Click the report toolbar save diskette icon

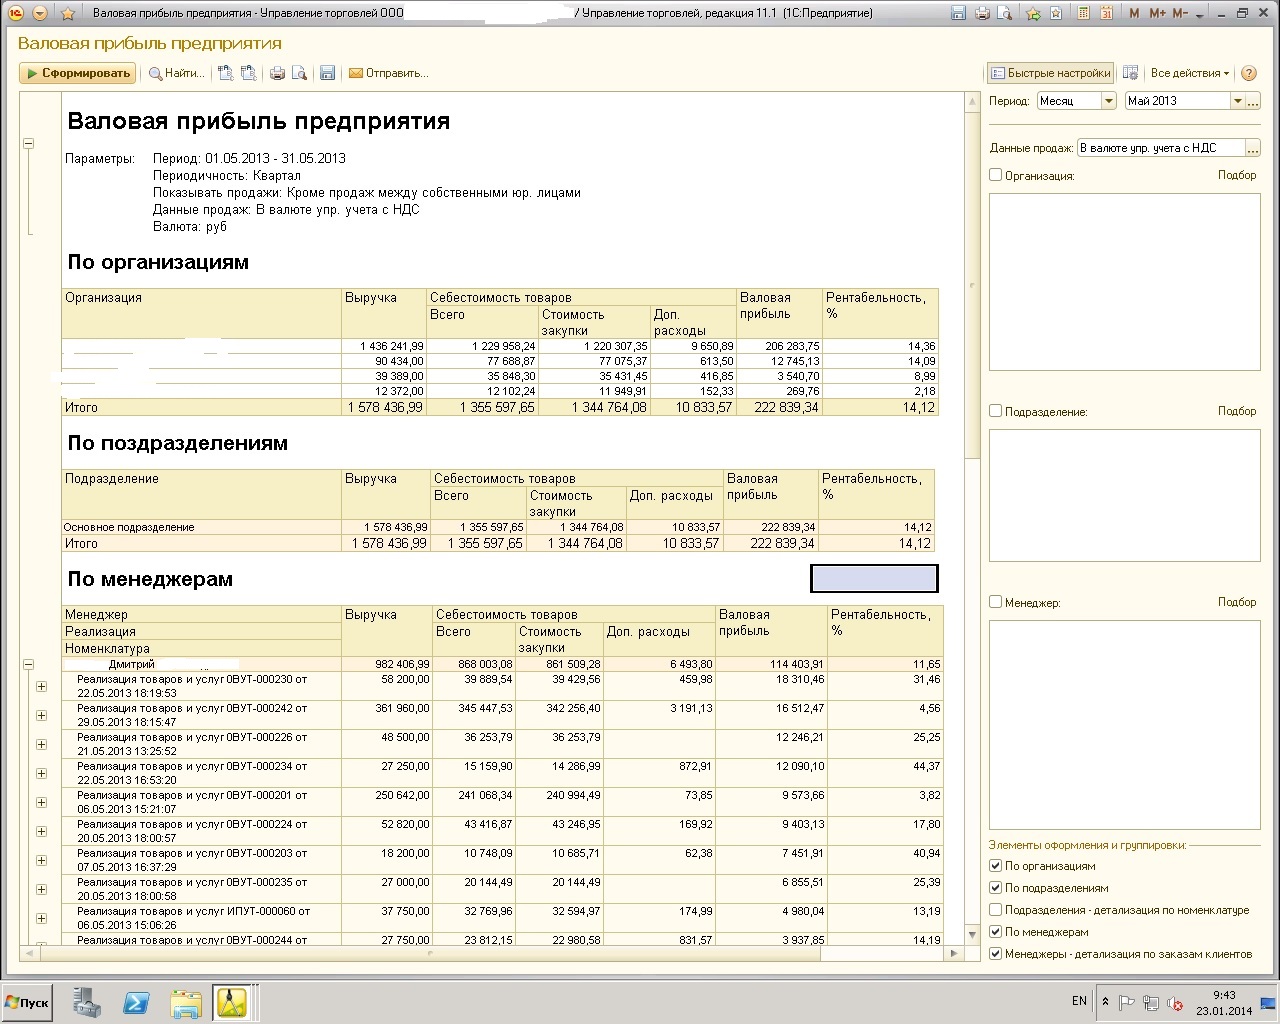pyautogui.click(x=327, y=73)
